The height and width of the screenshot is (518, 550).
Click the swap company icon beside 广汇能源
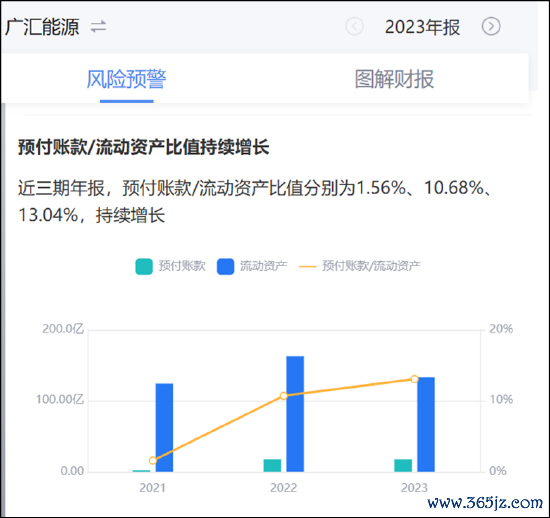pyautogui.click(x=98, y=27)
